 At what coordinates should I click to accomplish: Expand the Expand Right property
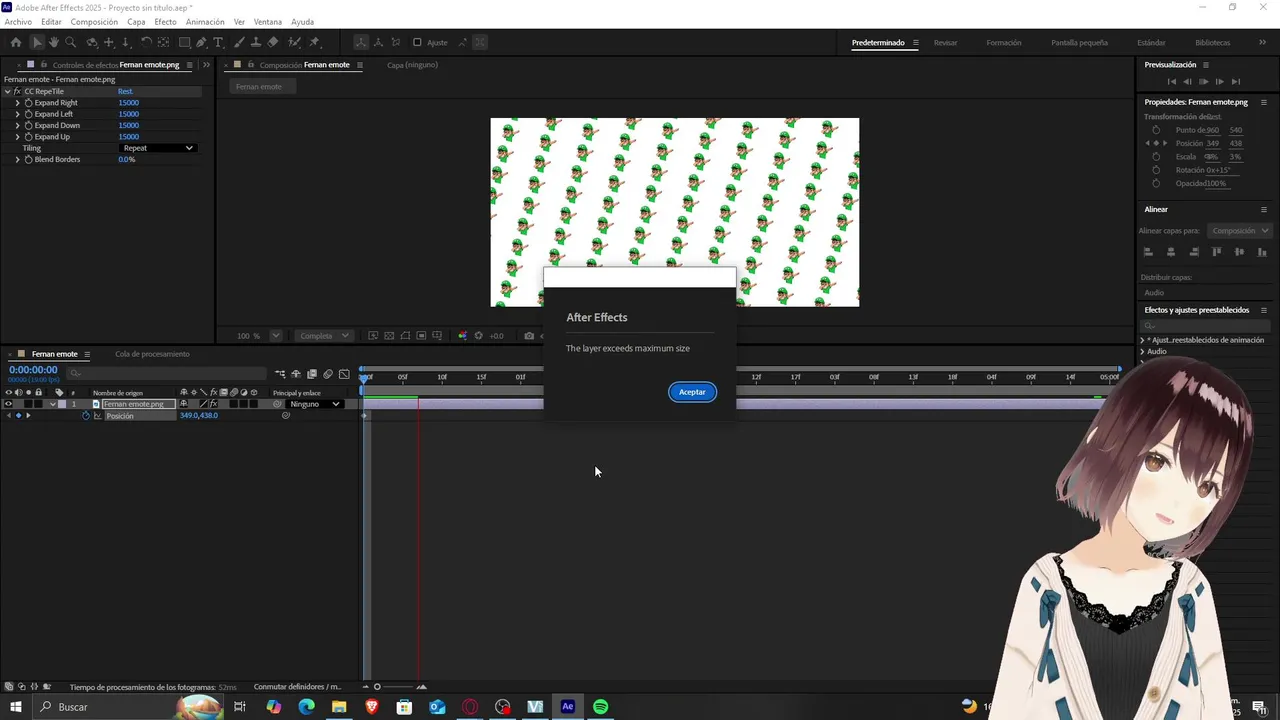17,103
